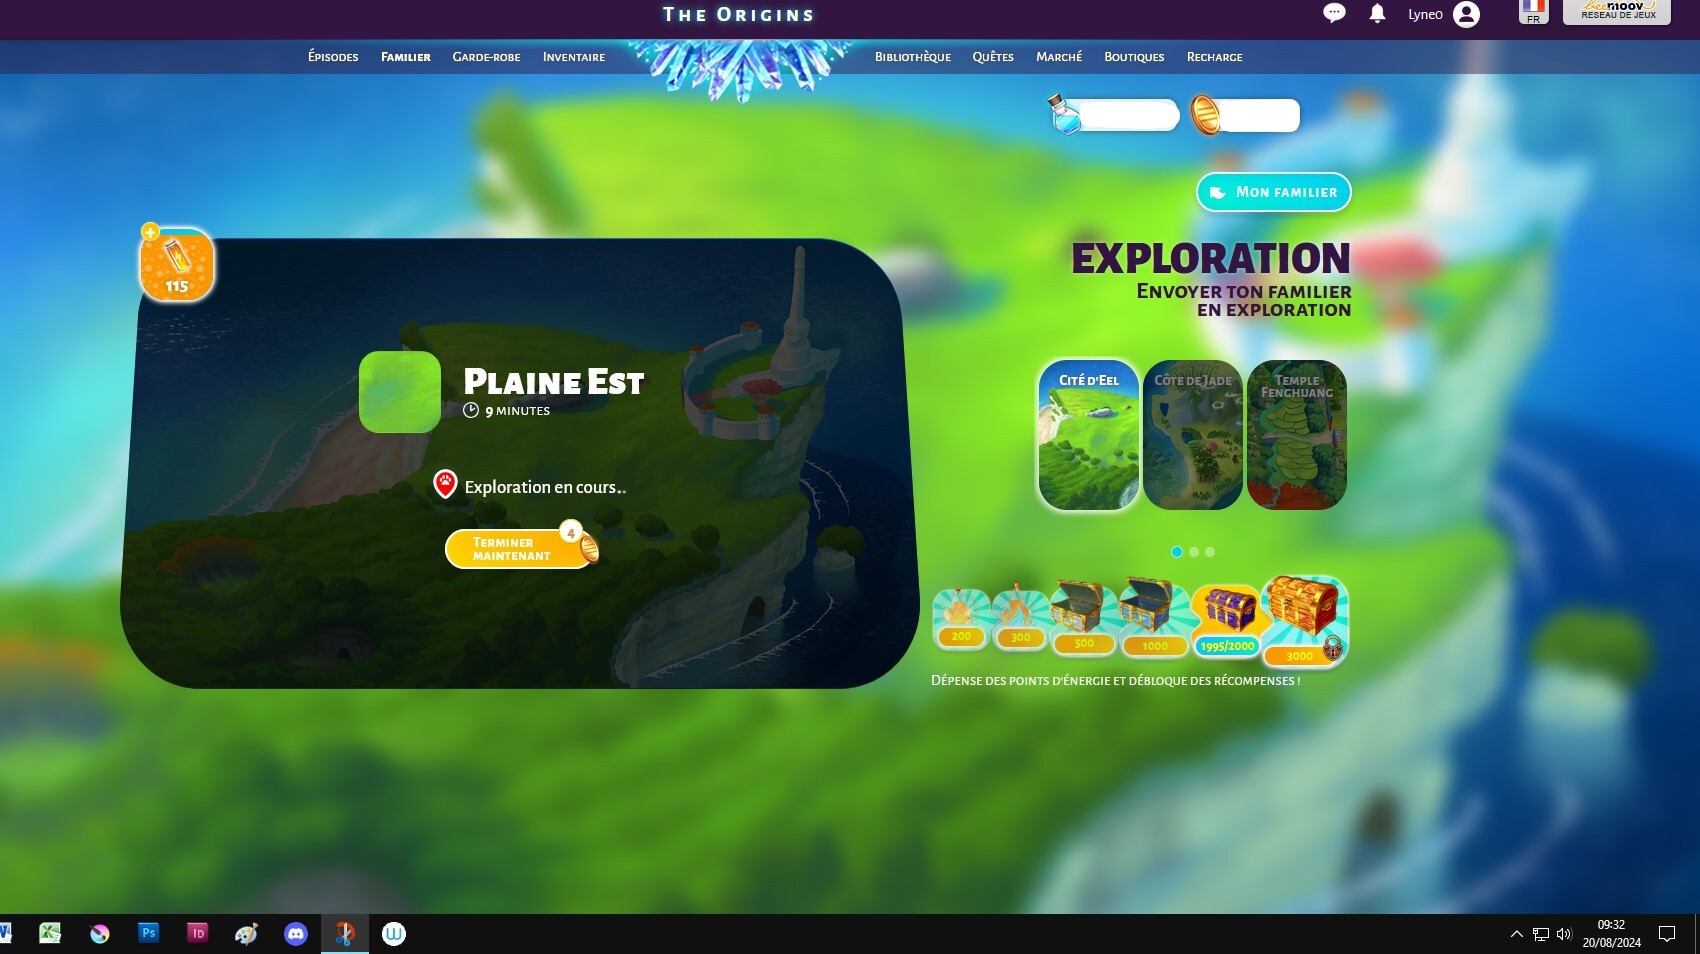The height and width of the screenshot is (954, 1700).
Task: Add energy with the orange 115 badge
Action: (177, 264)
